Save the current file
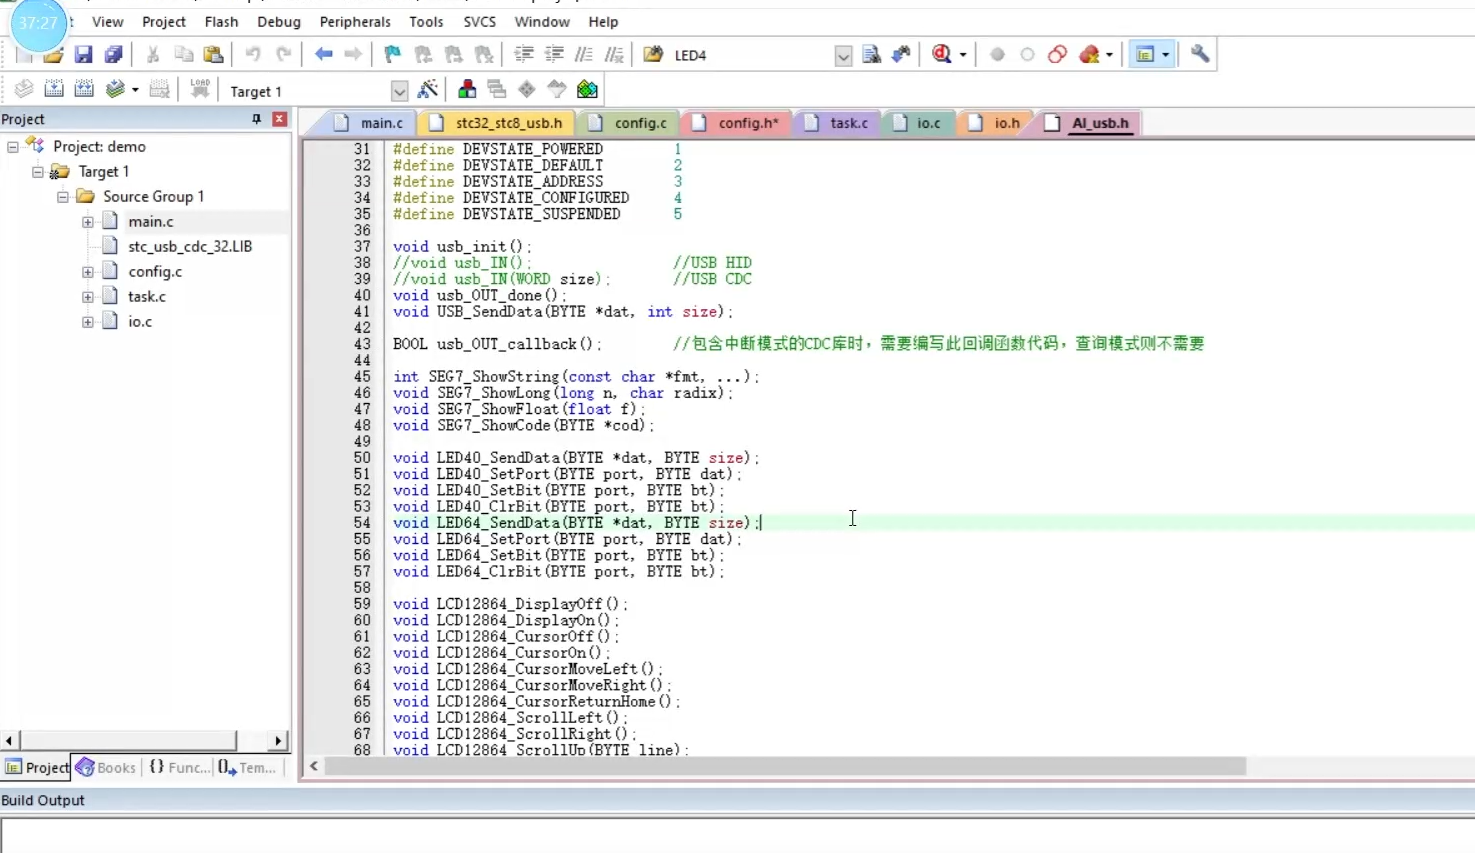The height and width of the screenshot is (853, 1475). (x=84, y=55)
